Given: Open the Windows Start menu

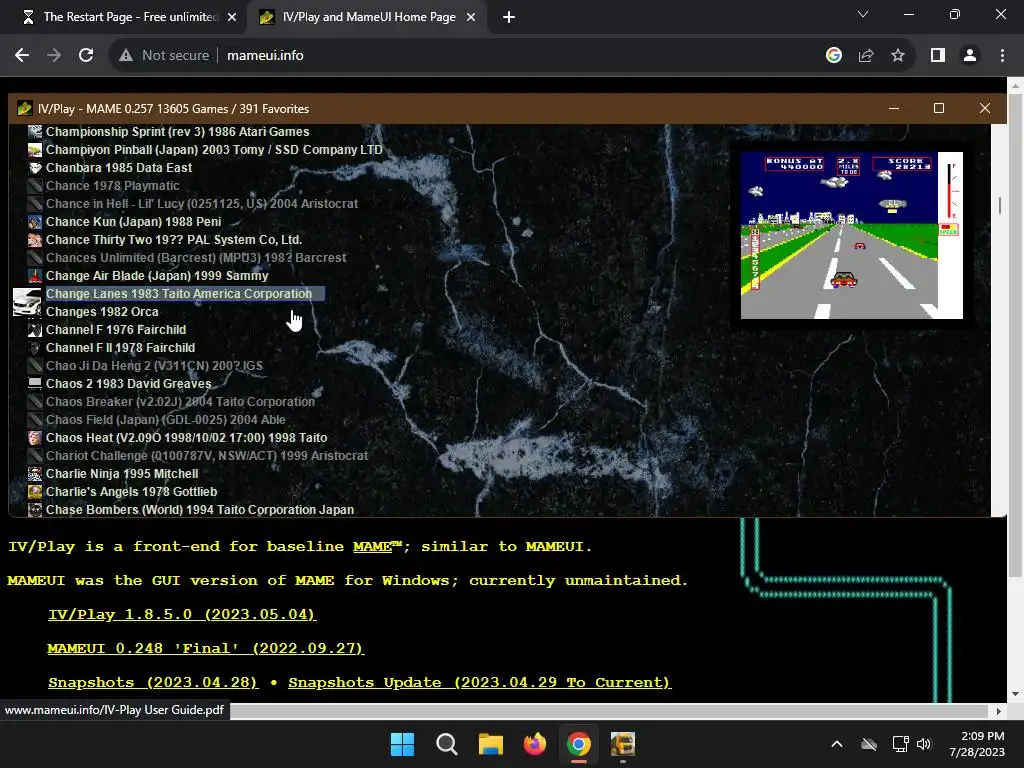Looking at the screenshot, I should (x=402, y=744).
